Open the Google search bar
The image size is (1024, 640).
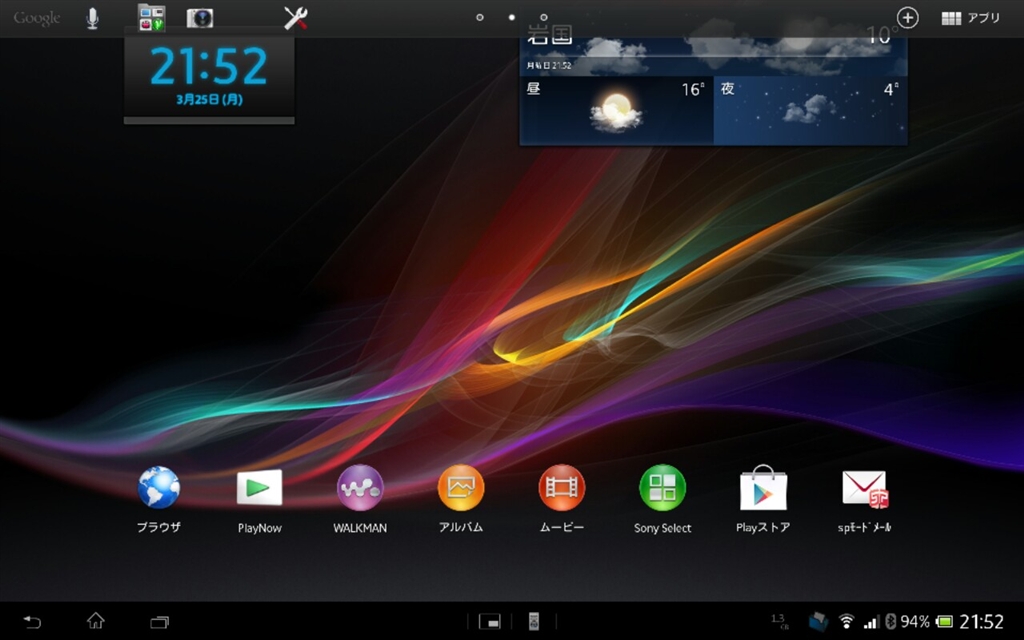click(37, 18)
